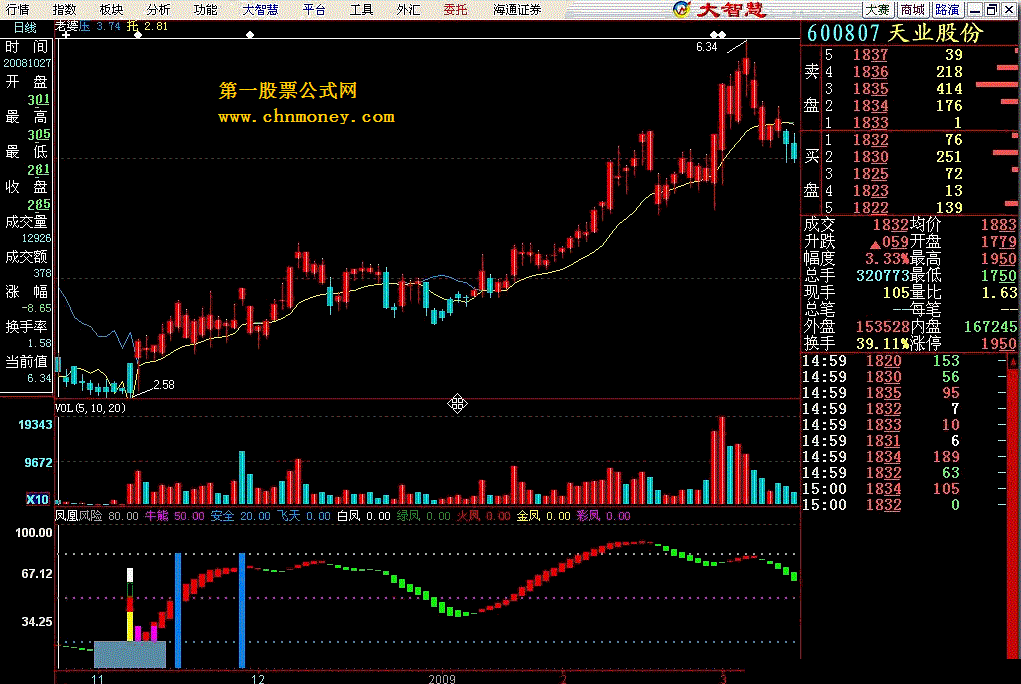The image size is (1021, 684).
Task: Click the 成交量 12926 value in left panel
Action: click(36, 238)
